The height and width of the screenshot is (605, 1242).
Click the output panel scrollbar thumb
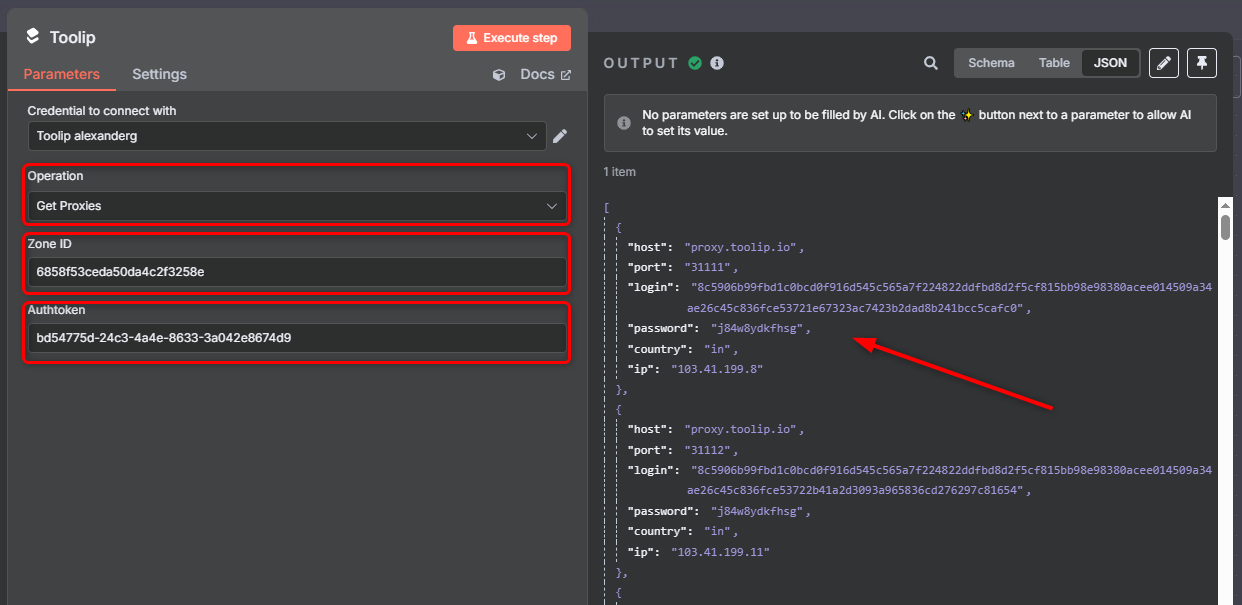pyautogui.click(x=1225, y=227)
